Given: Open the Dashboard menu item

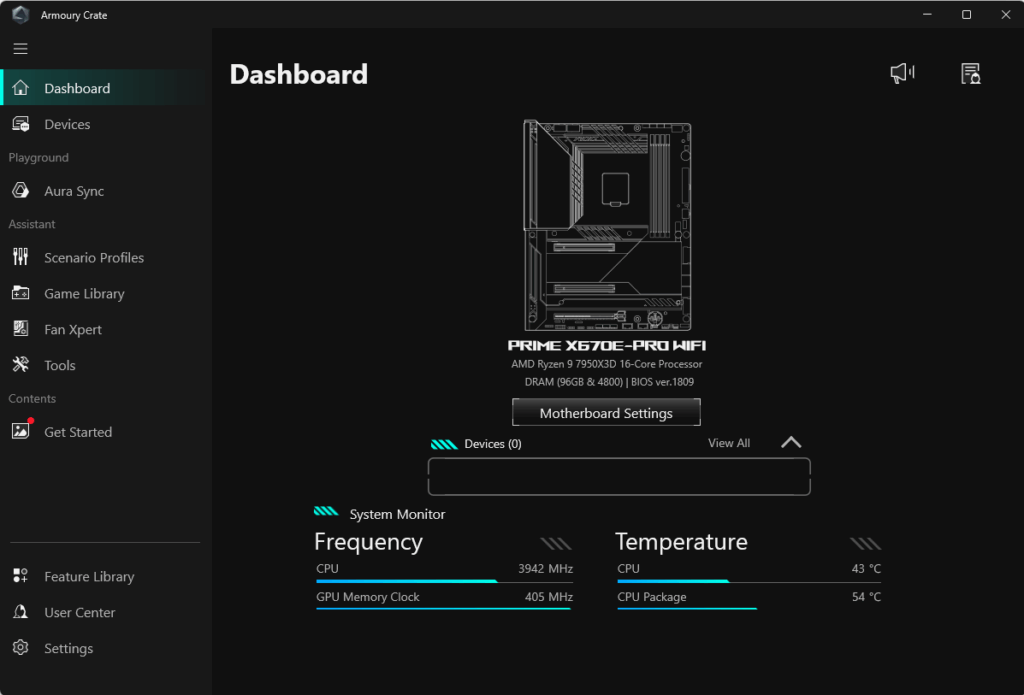Looking at the screenshot, I should click(x=106, y=88).
